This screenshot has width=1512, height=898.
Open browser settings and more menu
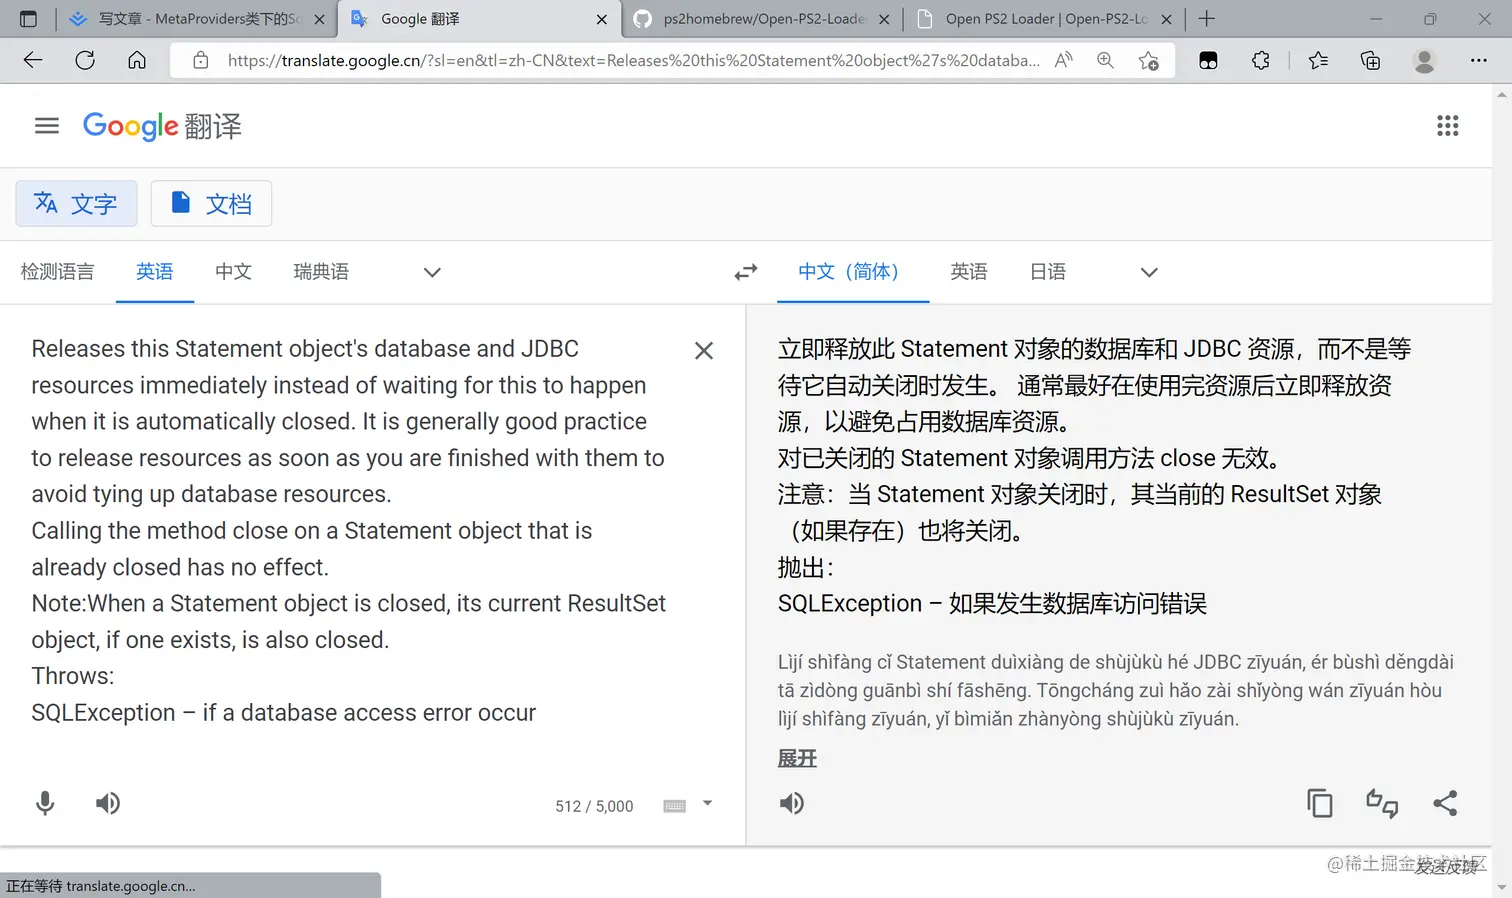tap(1479, 60)
